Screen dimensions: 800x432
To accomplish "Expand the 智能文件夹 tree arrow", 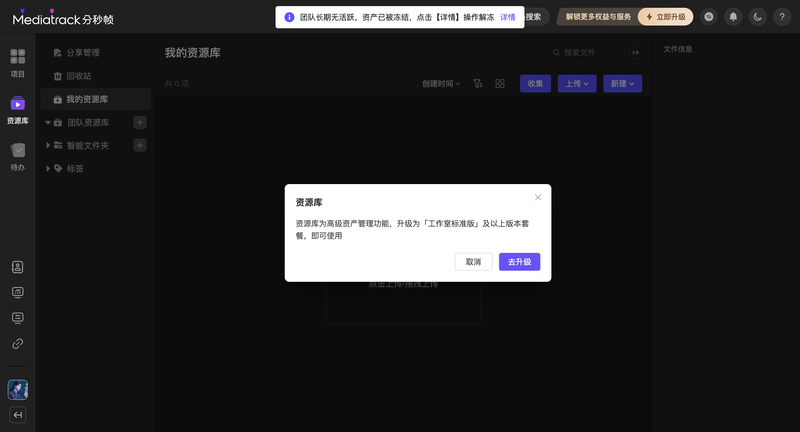I will [48, 145].
